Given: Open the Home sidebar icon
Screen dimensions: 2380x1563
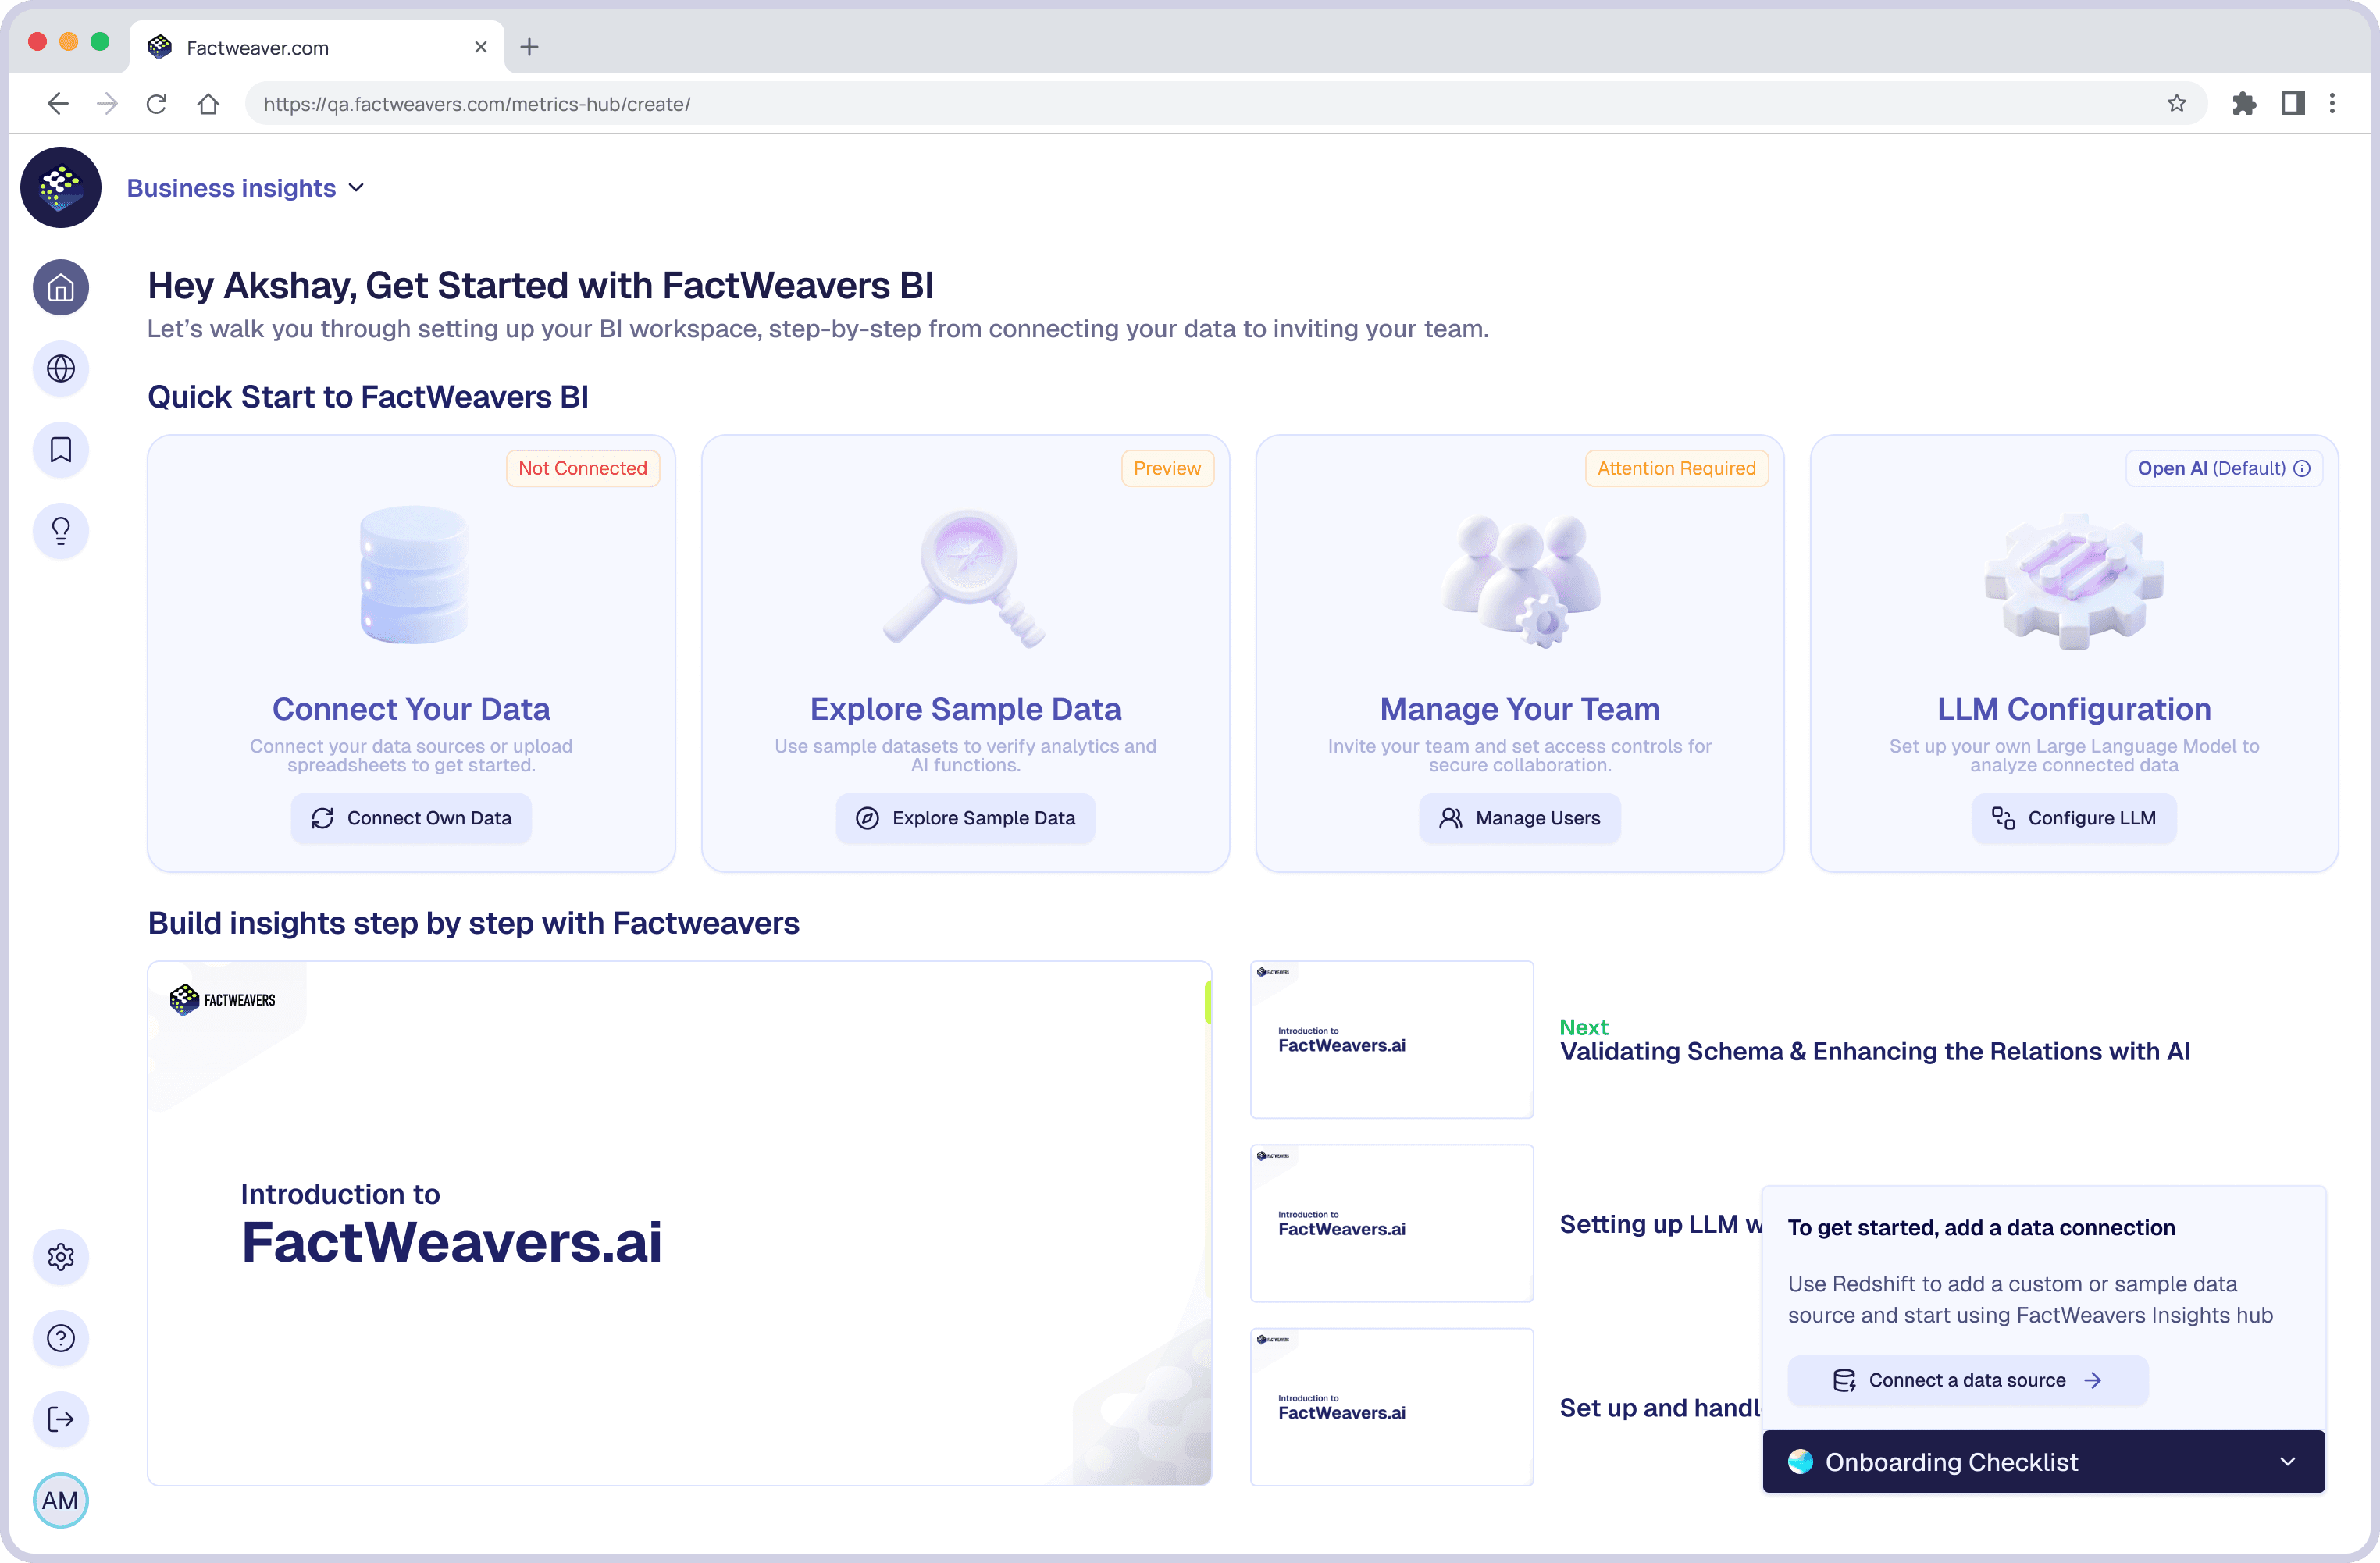Looking at the screenshot, I should click(x=61, y=288).
